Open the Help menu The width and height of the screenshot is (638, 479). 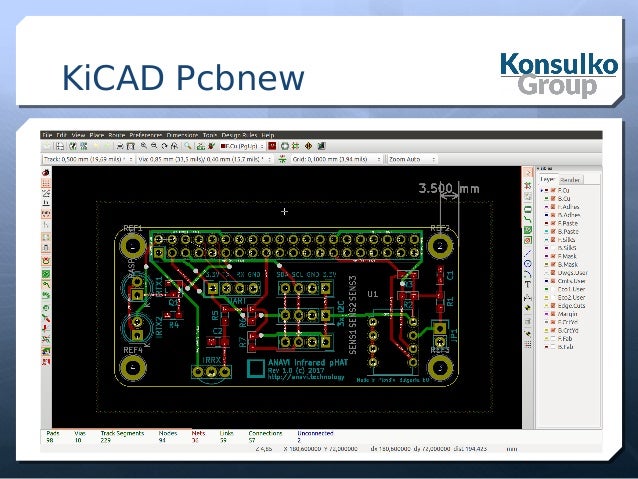coord(268,135)
